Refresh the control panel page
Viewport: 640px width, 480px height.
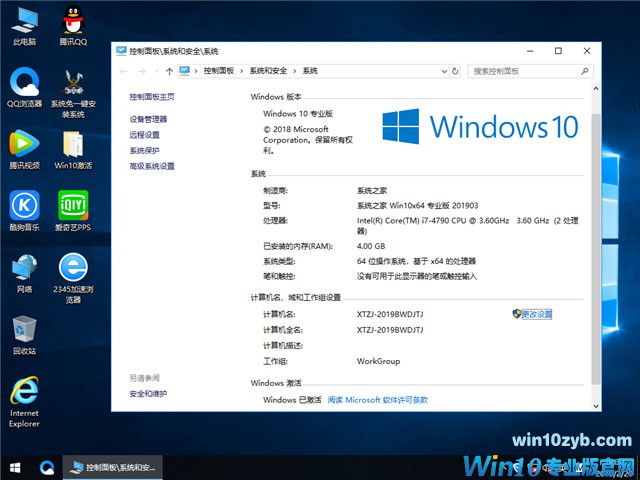455,71
